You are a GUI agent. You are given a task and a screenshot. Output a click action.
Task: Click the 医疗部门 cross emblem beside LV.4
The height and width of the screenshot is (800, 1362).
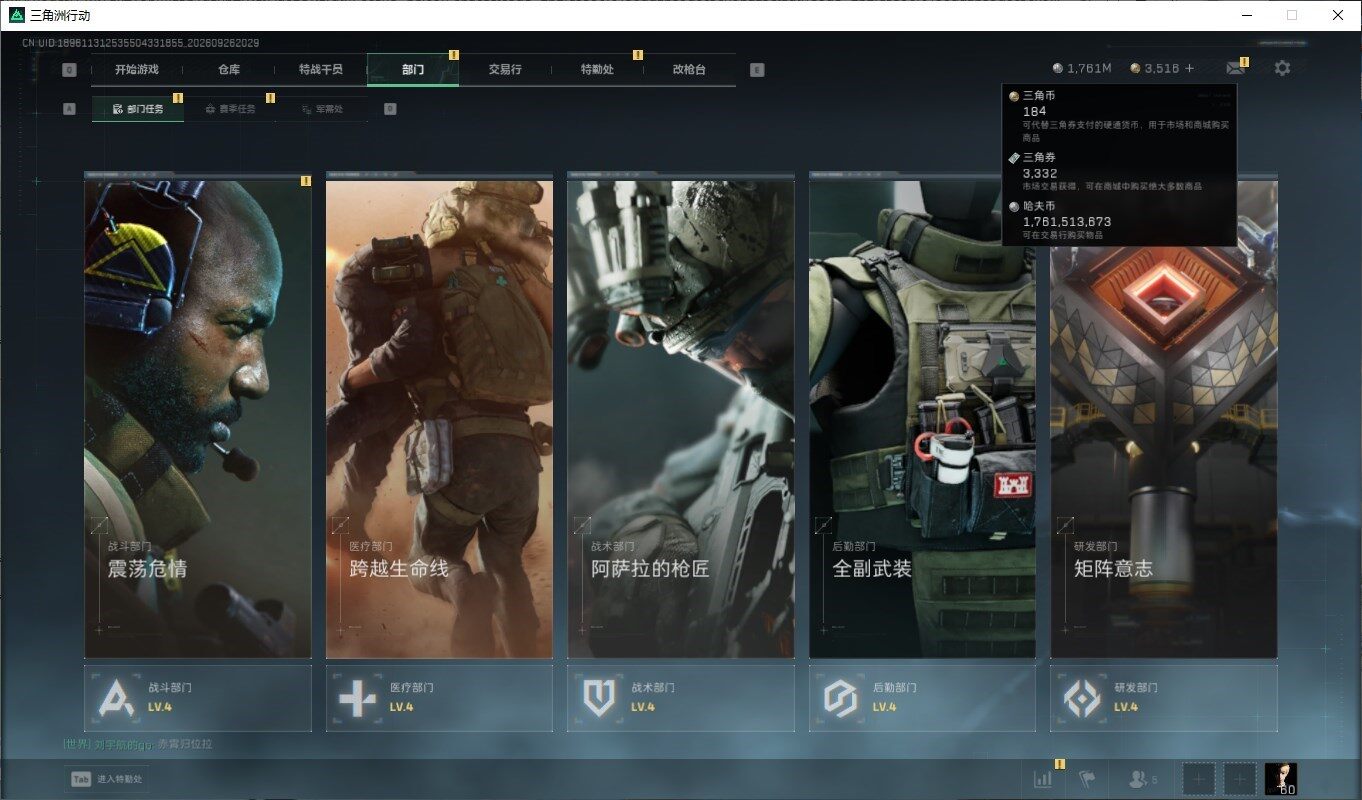tap(358, 697)
